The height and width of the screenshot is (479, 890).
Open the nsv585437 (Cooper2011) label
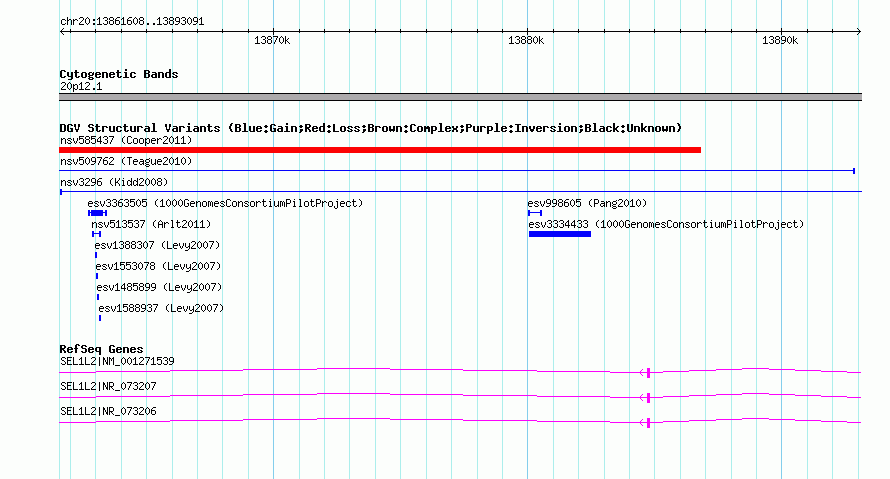point(126,140)
